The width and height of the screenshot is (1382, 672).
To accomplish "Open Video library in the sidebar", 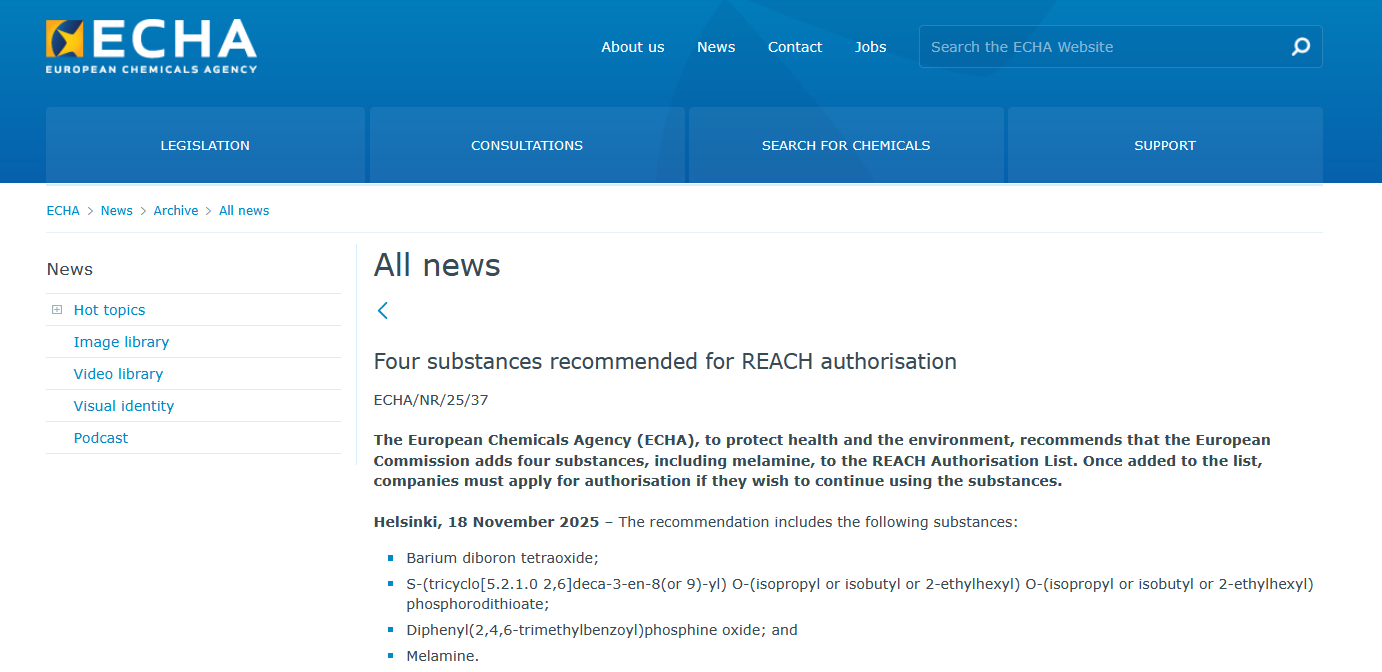I will pos(118,374).
